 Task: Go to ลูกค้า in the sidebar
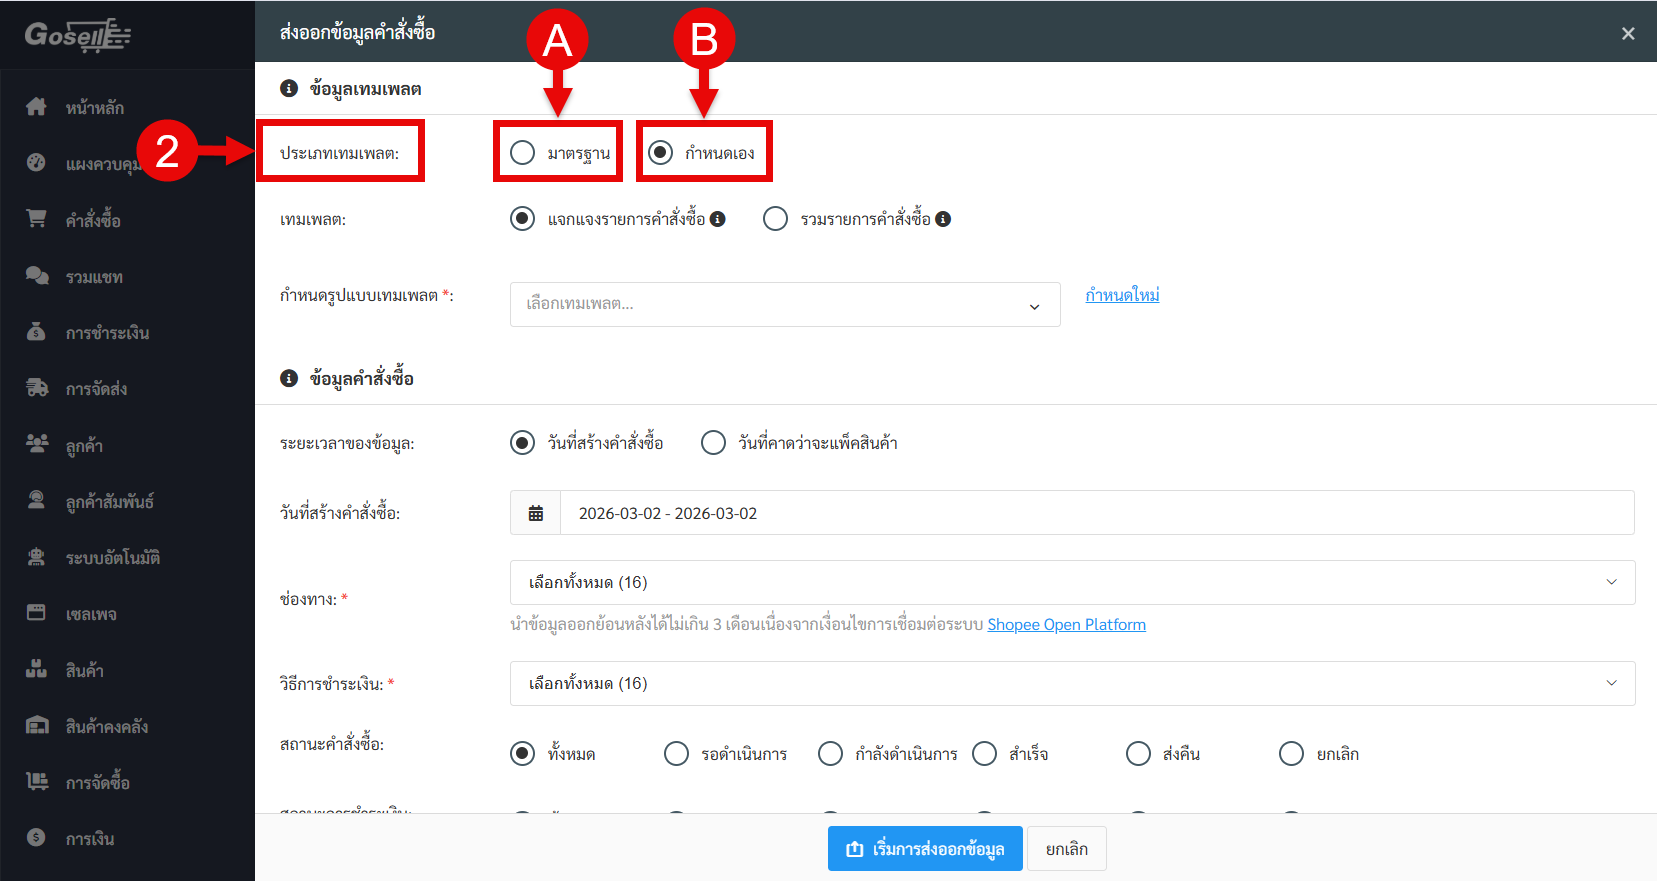point(84,446)
